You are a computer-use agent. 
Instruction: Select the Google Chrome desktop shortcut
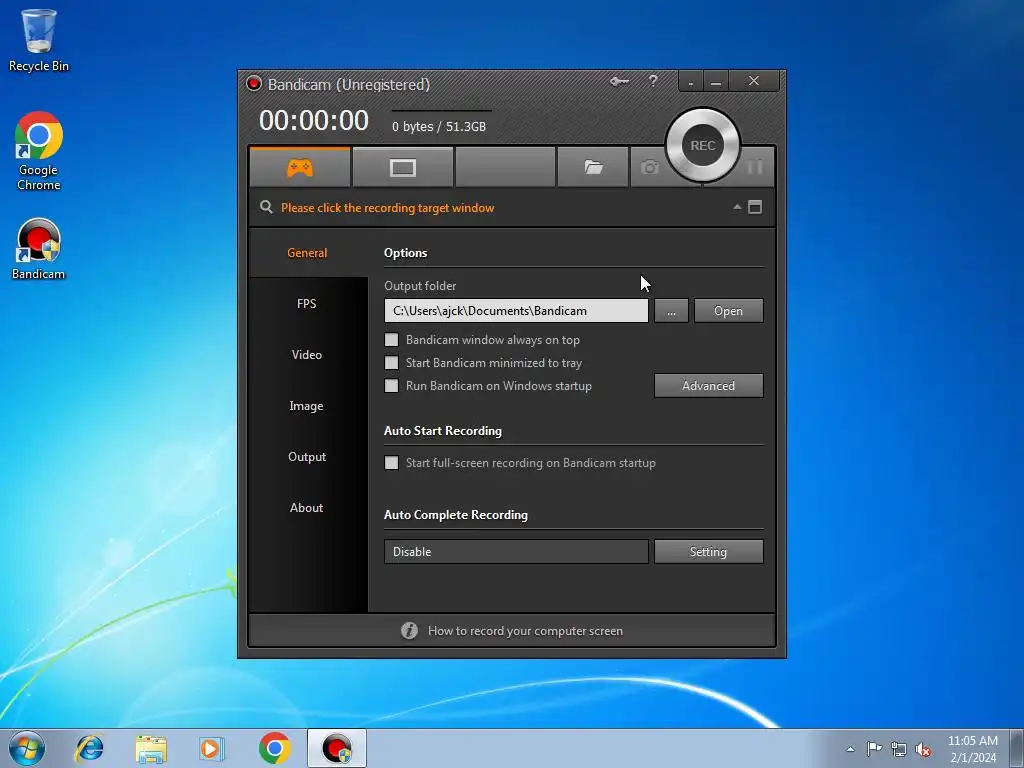(39, 151)
